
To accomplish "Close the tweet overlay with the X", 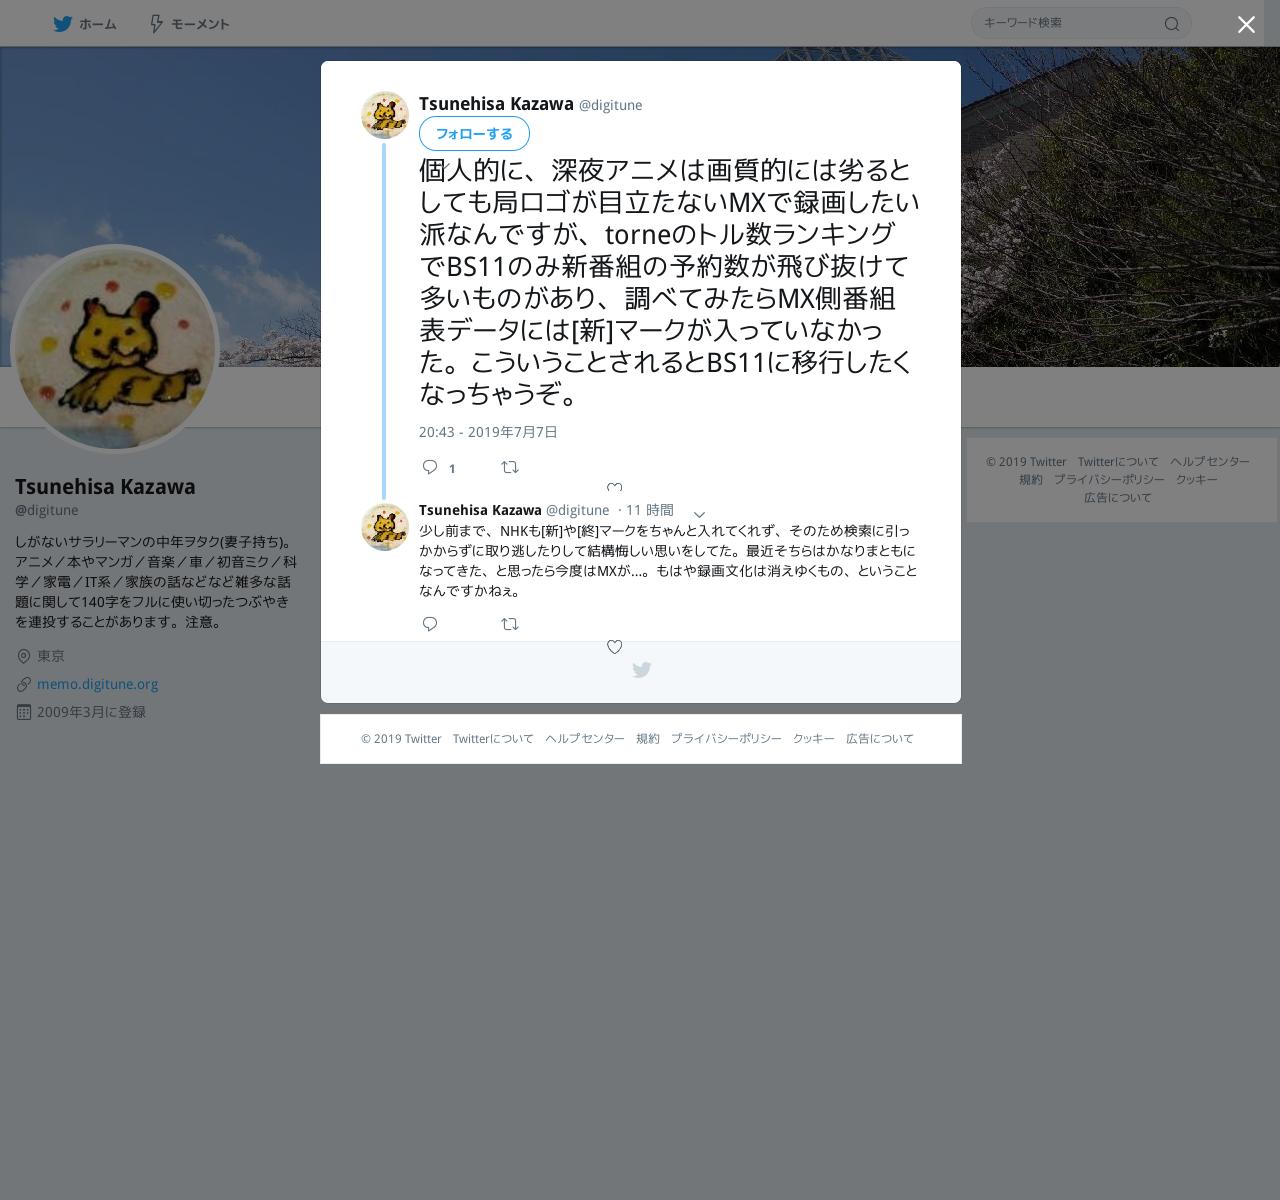I will (x=1246, y=24).
